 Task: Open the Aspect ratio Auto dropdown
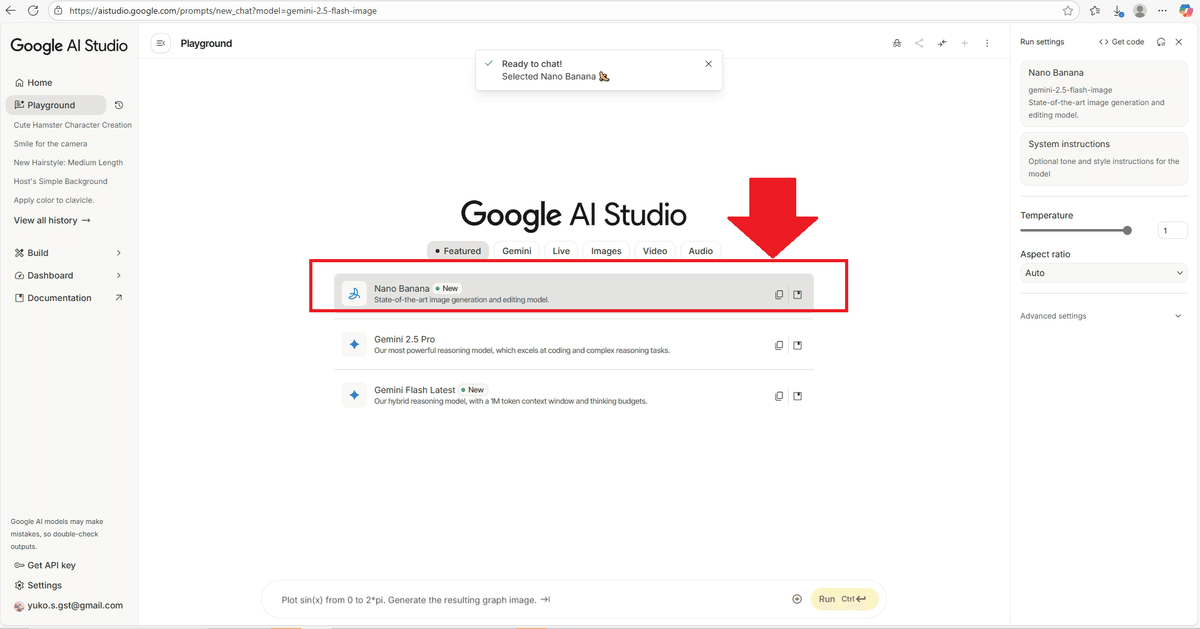coord(1104,273)
